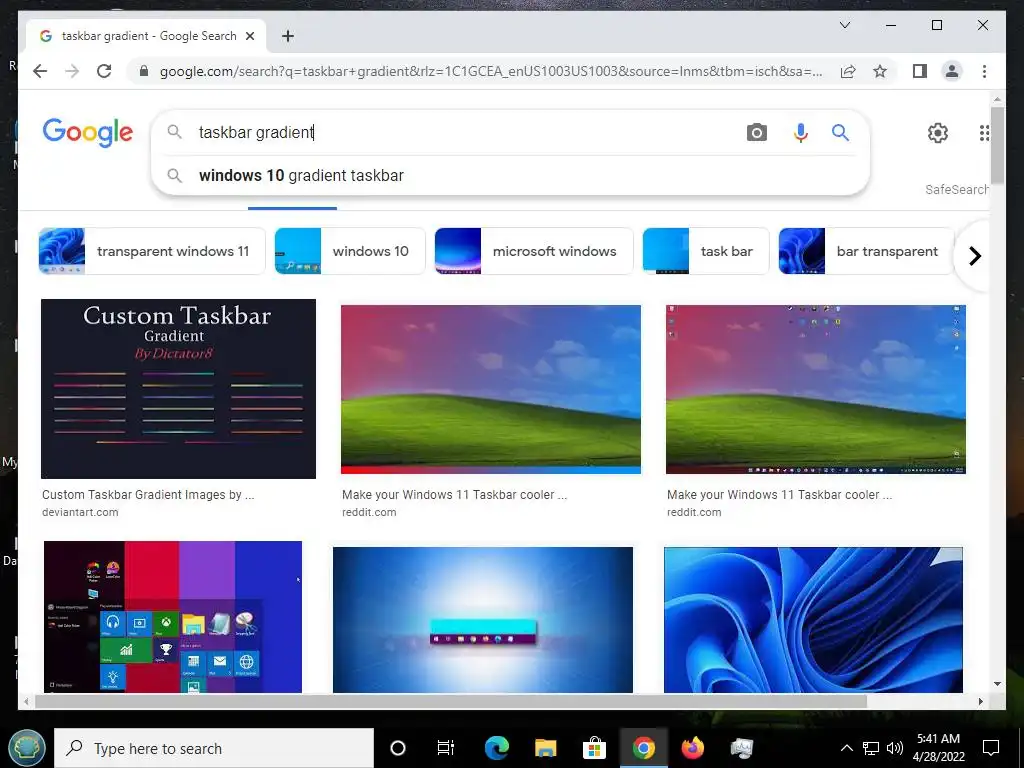This screenshot has height=768, width=1024.
Task: Open the Custom Taskbar Gradient image thumbnail
Action: pyautogui.click(x=178, y=389)
